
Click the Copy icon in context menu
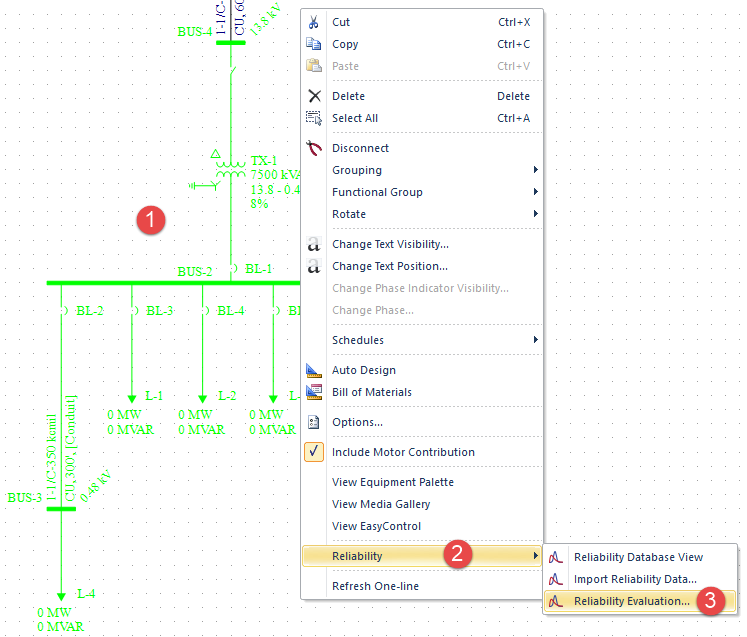click(314, 44)
